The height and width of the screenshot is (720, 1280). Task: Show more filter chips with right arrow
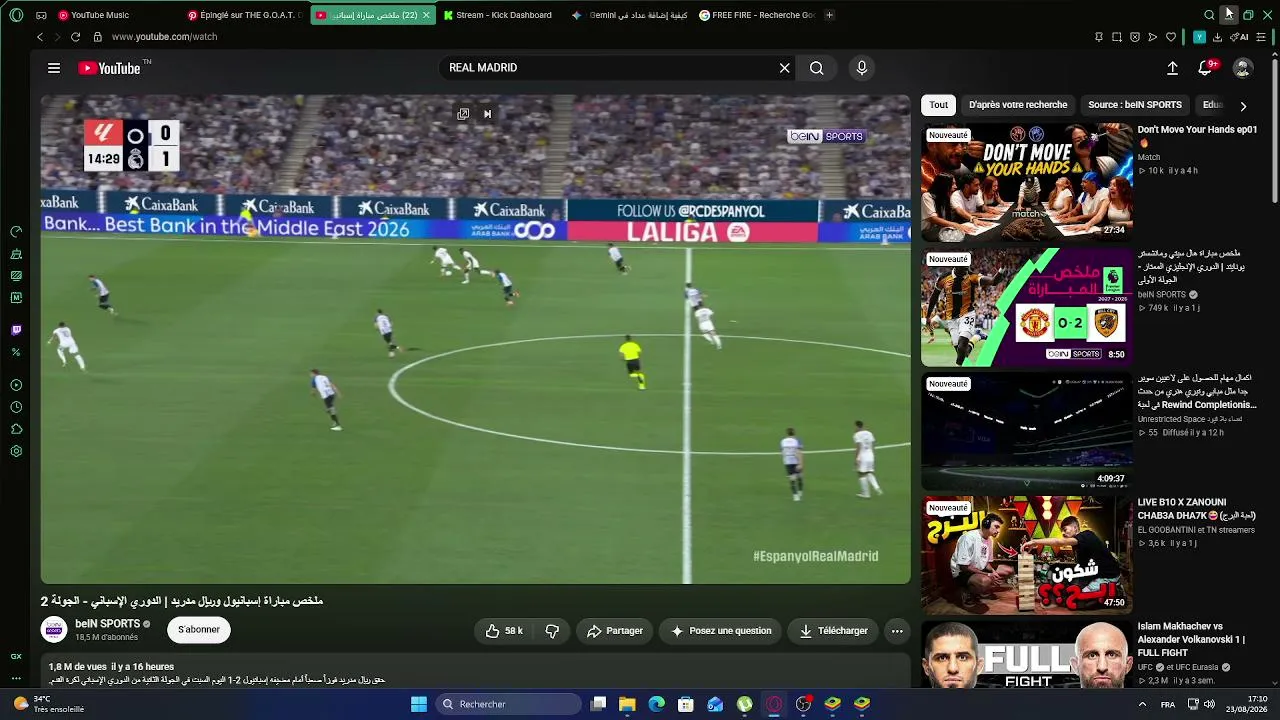click(x=1243, y=106)
